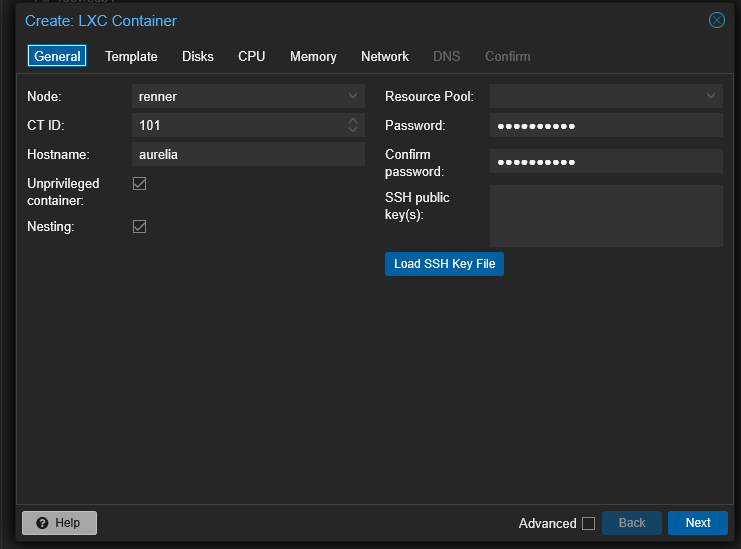
Task: Close the Create LXC Container dialog
Action: coord(716,20)
